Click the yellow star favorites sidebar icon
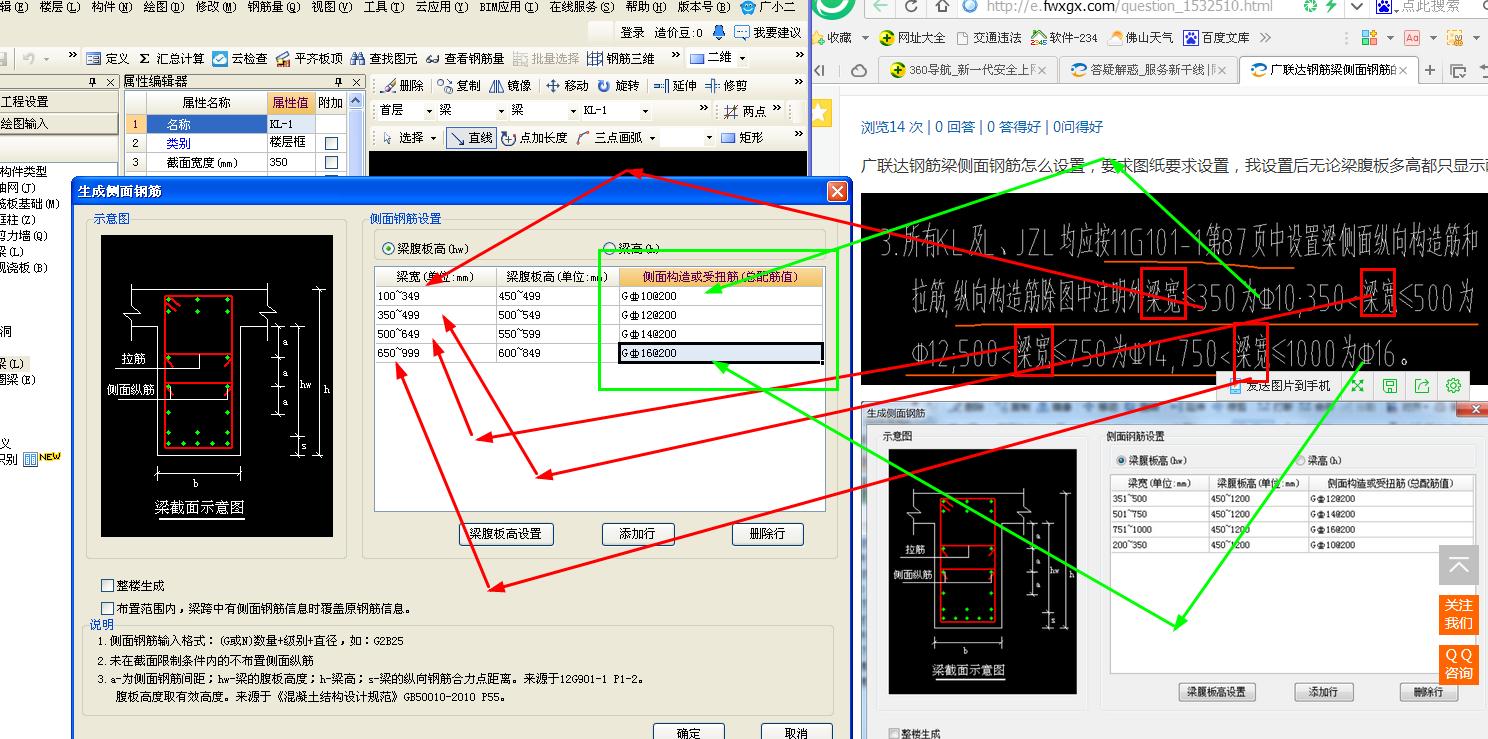This screenshot has height=739, width=1488. click(x=819, y=113)
